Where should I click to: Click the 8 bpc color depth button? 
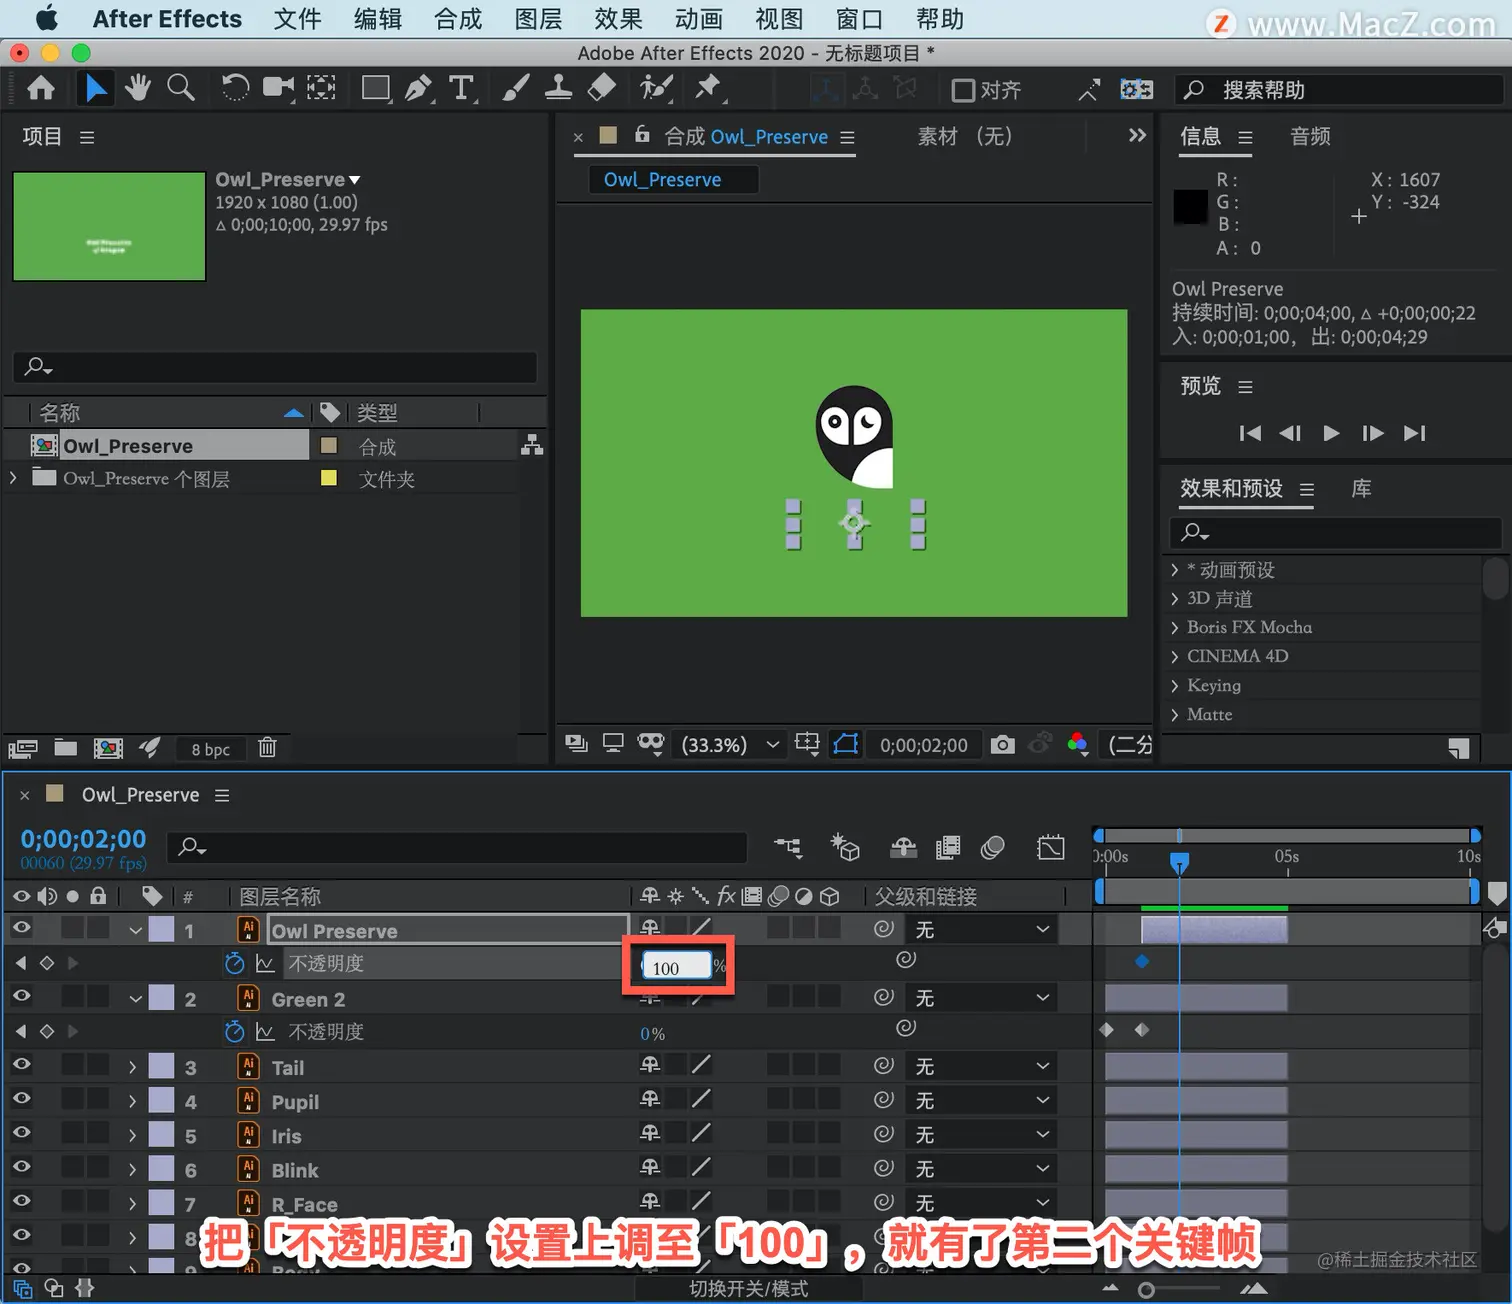210,749
